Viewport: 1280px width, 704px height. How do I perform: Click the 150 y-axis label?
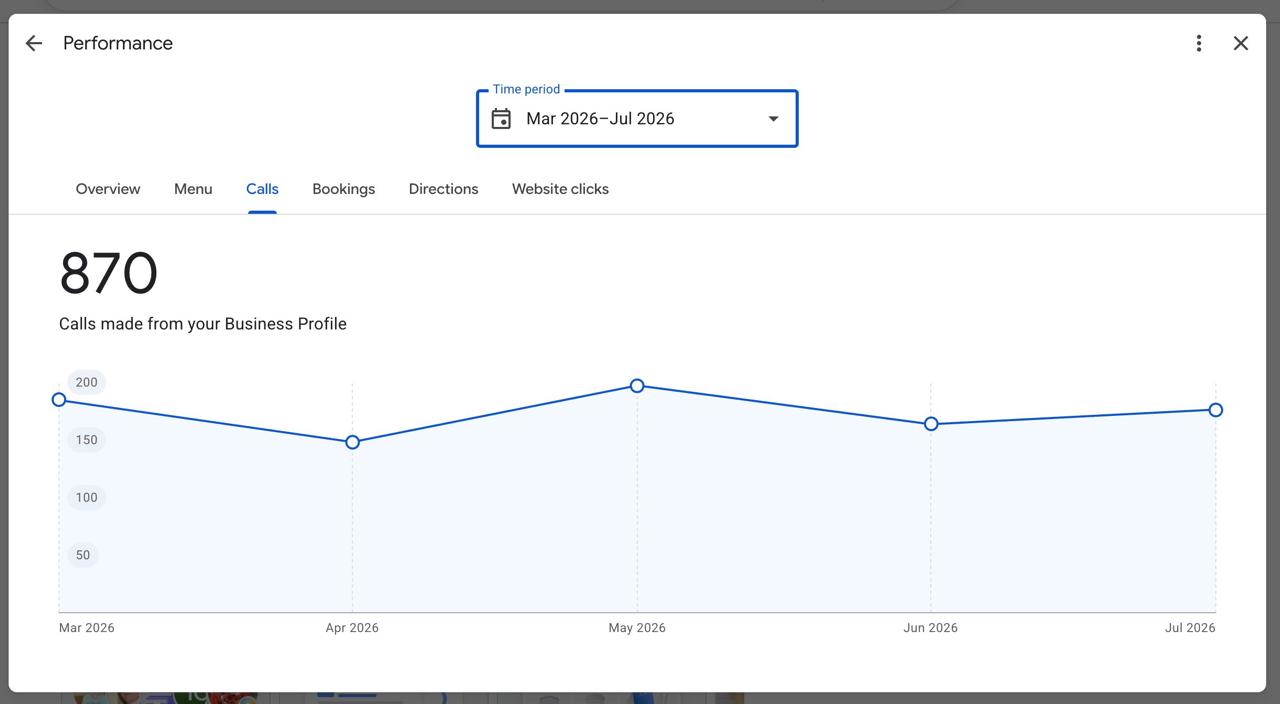point(87,440)
